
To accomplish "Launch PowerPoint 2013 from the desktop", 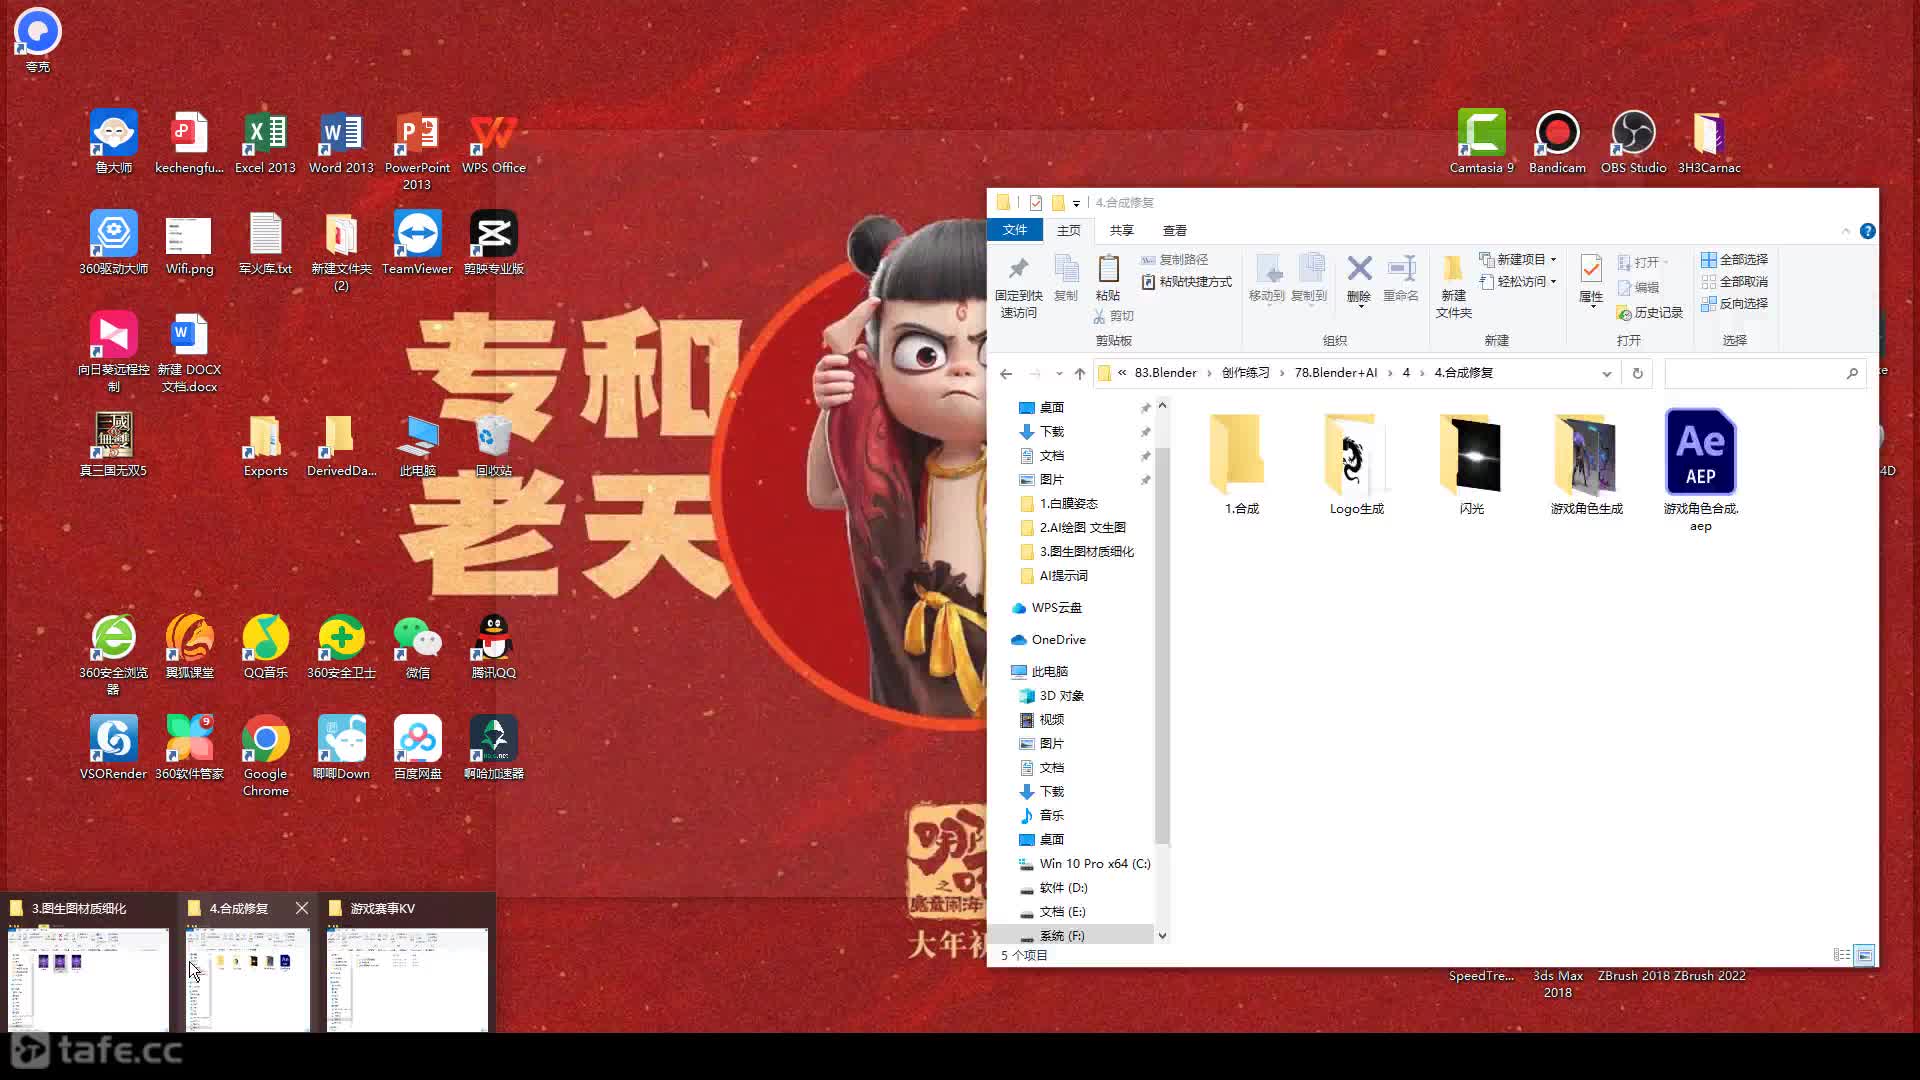I will [x=417, y=149].
